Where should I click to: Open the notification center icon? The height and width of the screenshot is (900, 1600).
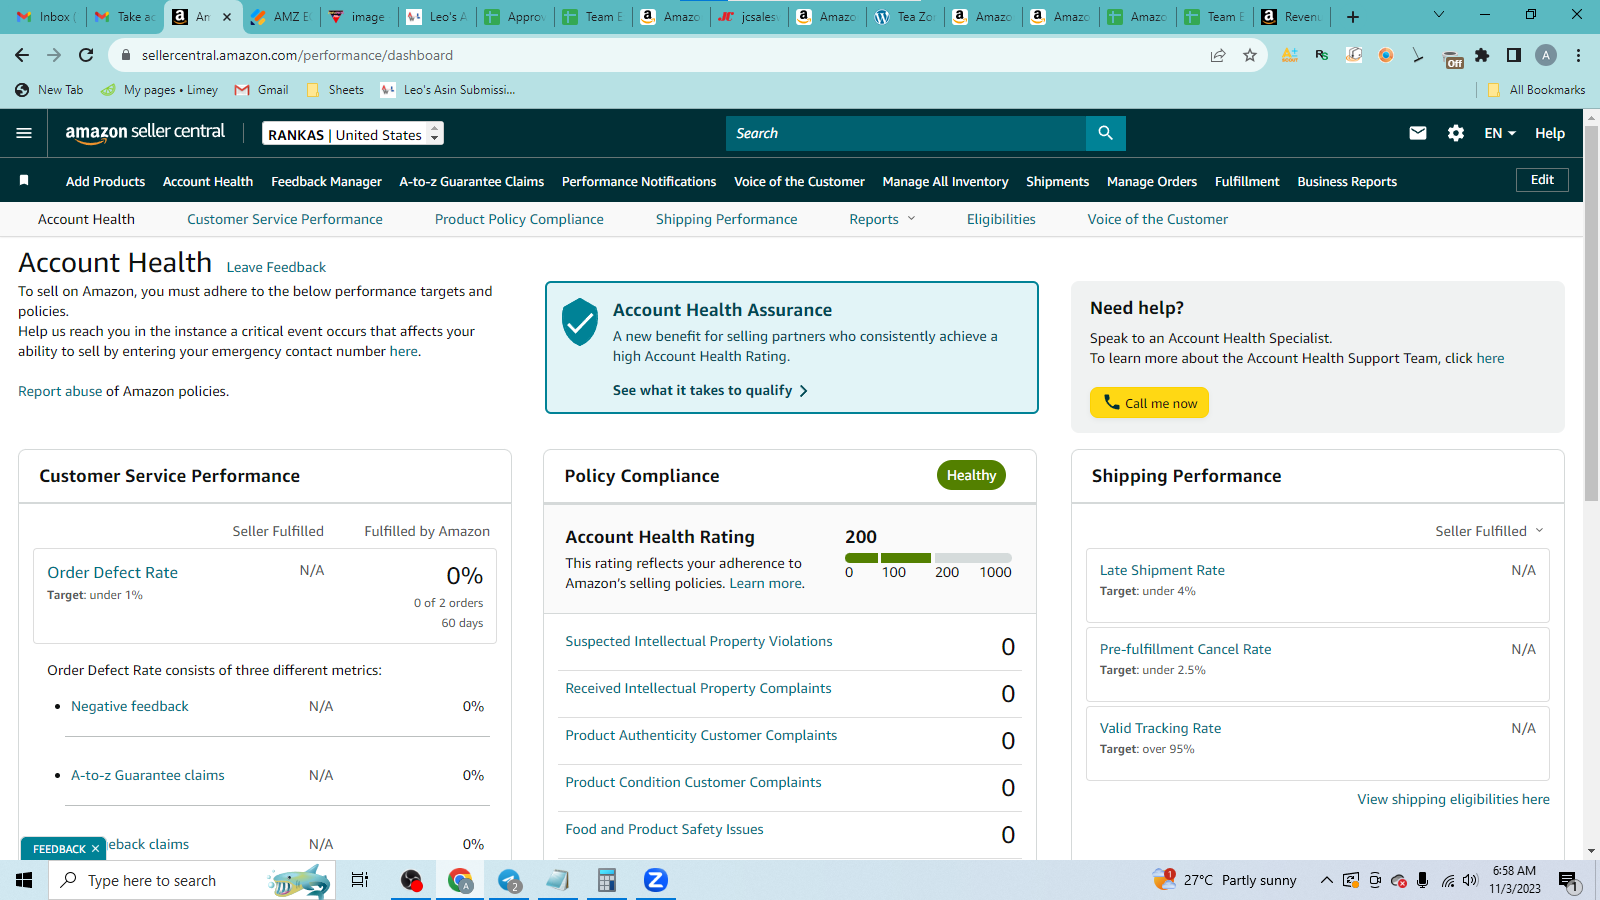pos(1568,881)
